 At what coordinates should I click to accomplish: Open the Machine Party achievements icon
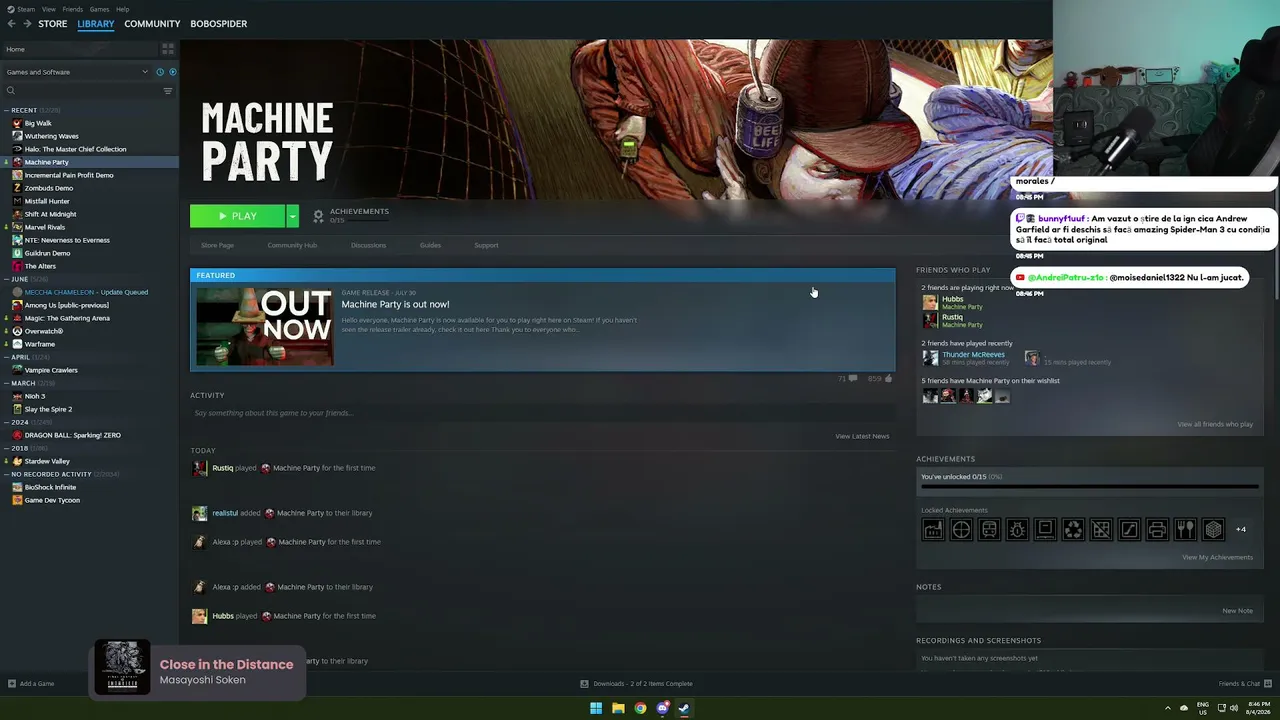[318, 215]
